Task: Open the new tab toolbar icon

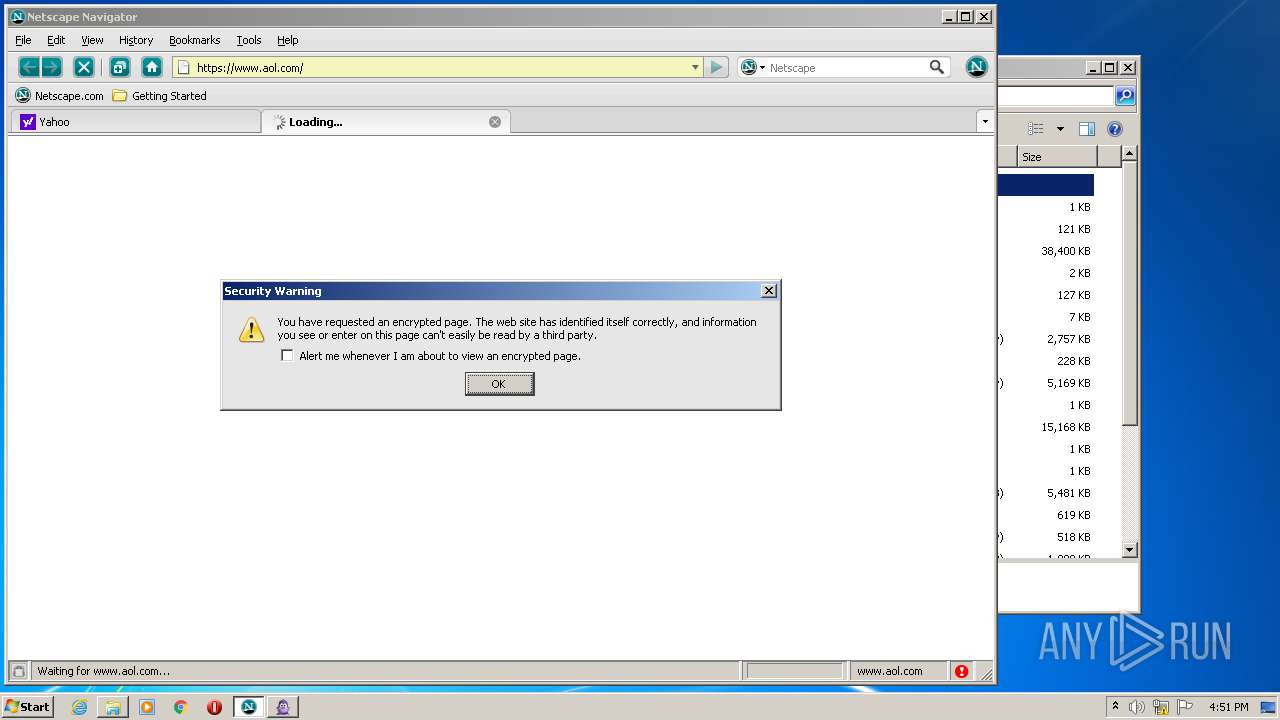Action: pyautogui.click(x=119, y=67)
